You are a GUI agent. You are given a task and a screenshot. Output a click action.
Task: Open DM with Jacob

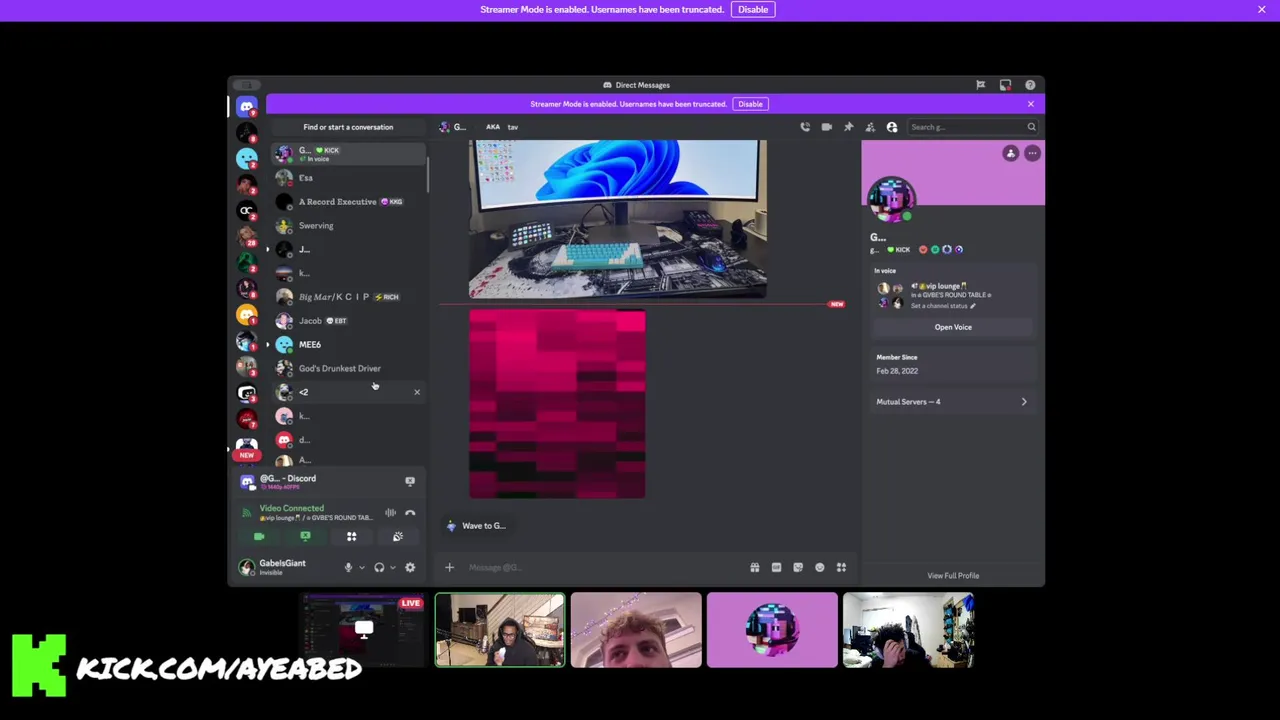pyautogui.click(x=348, y=321)
